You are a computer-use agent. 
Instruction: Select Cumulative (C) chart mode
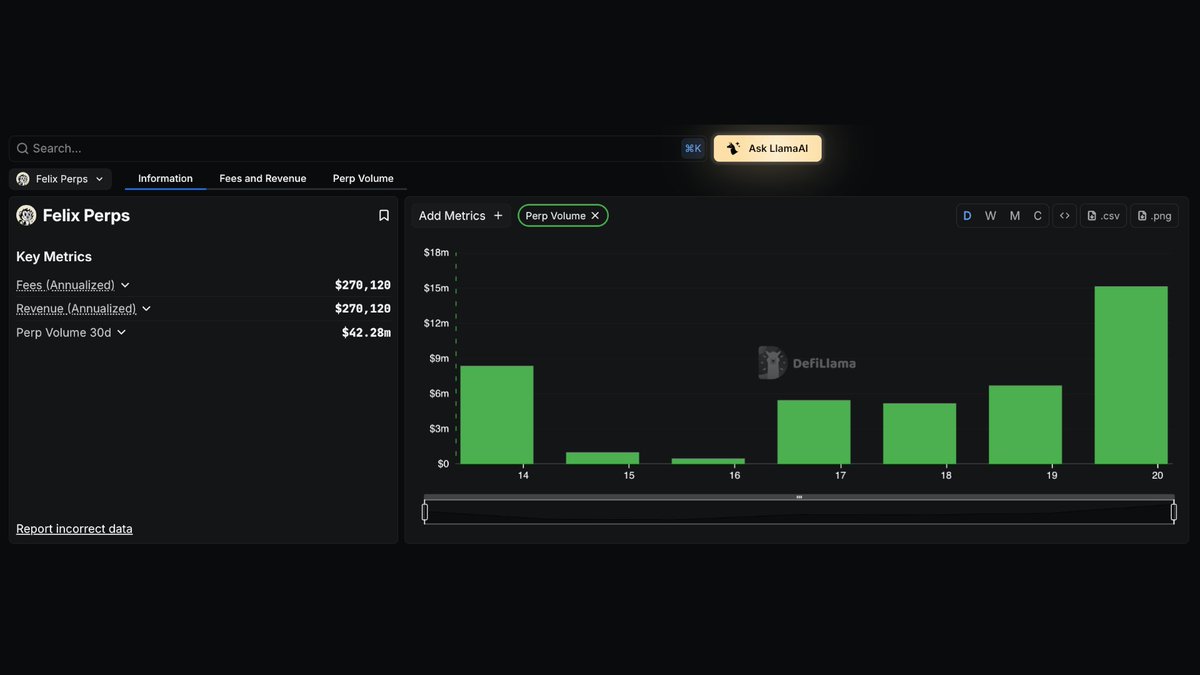coord(1038,215)
